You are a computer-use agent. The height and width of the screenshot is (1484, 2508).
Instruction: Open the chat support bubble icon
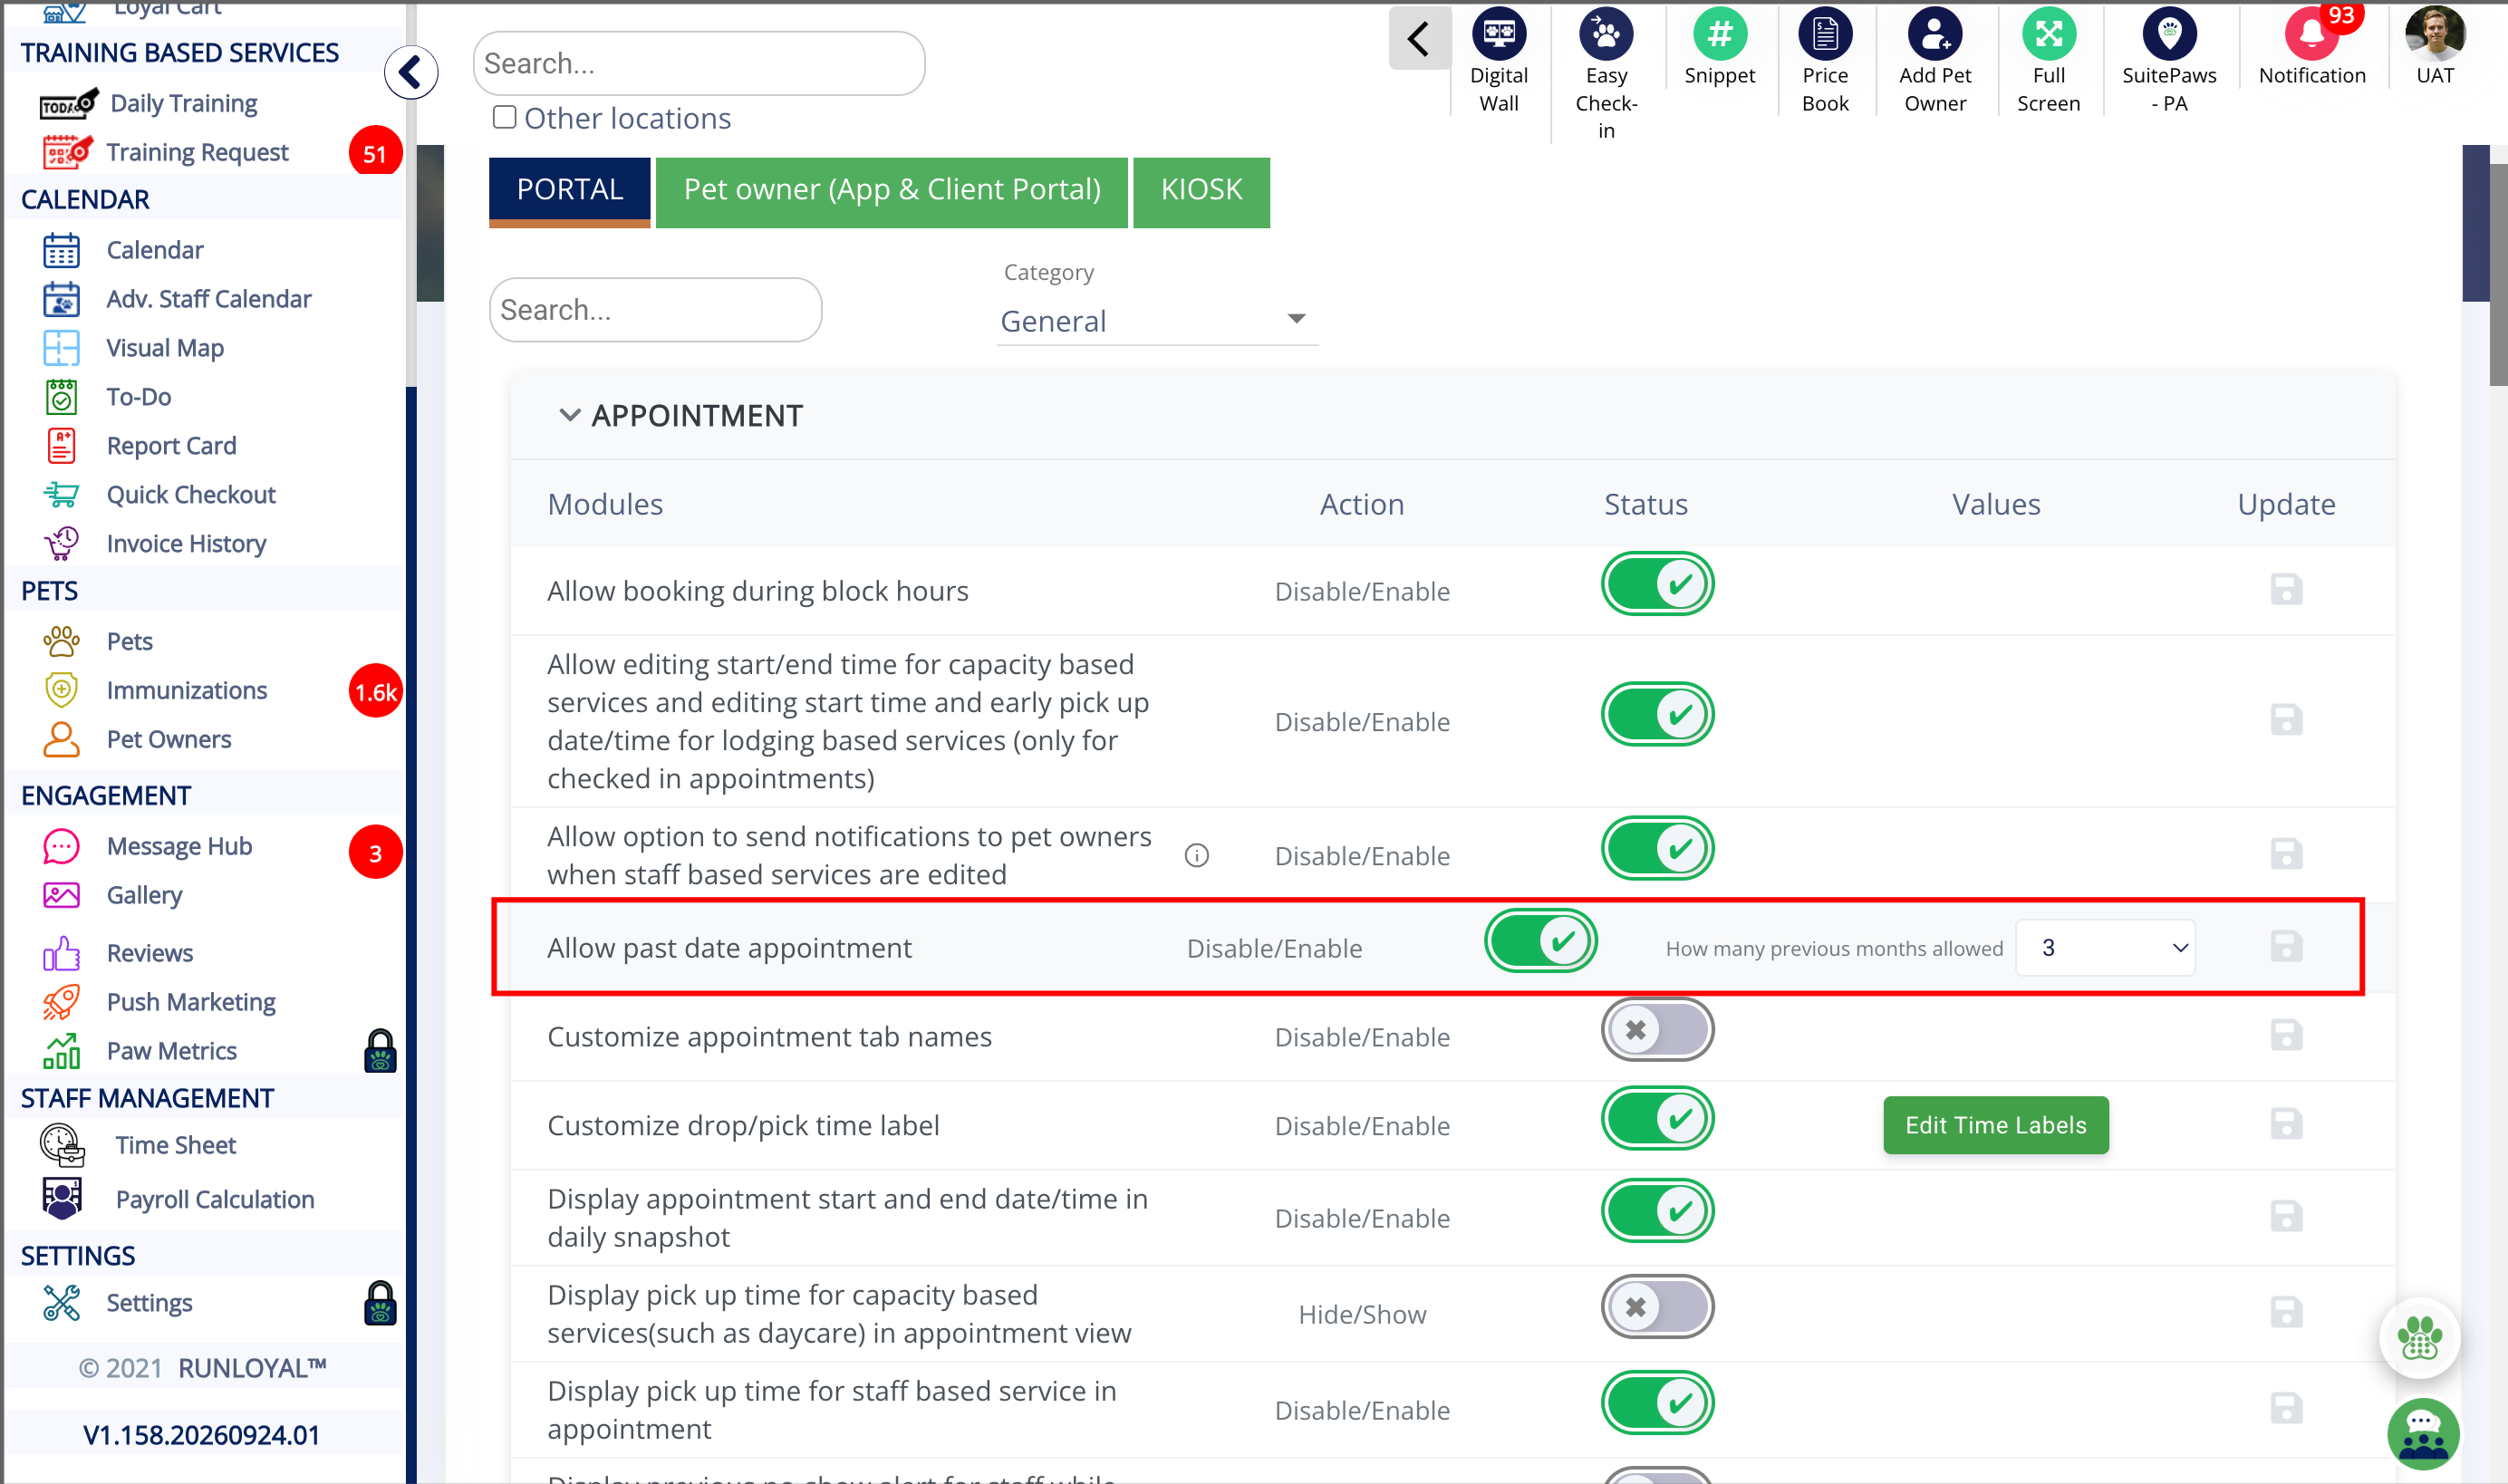pyautogui.click(x=2422, y=1433)
